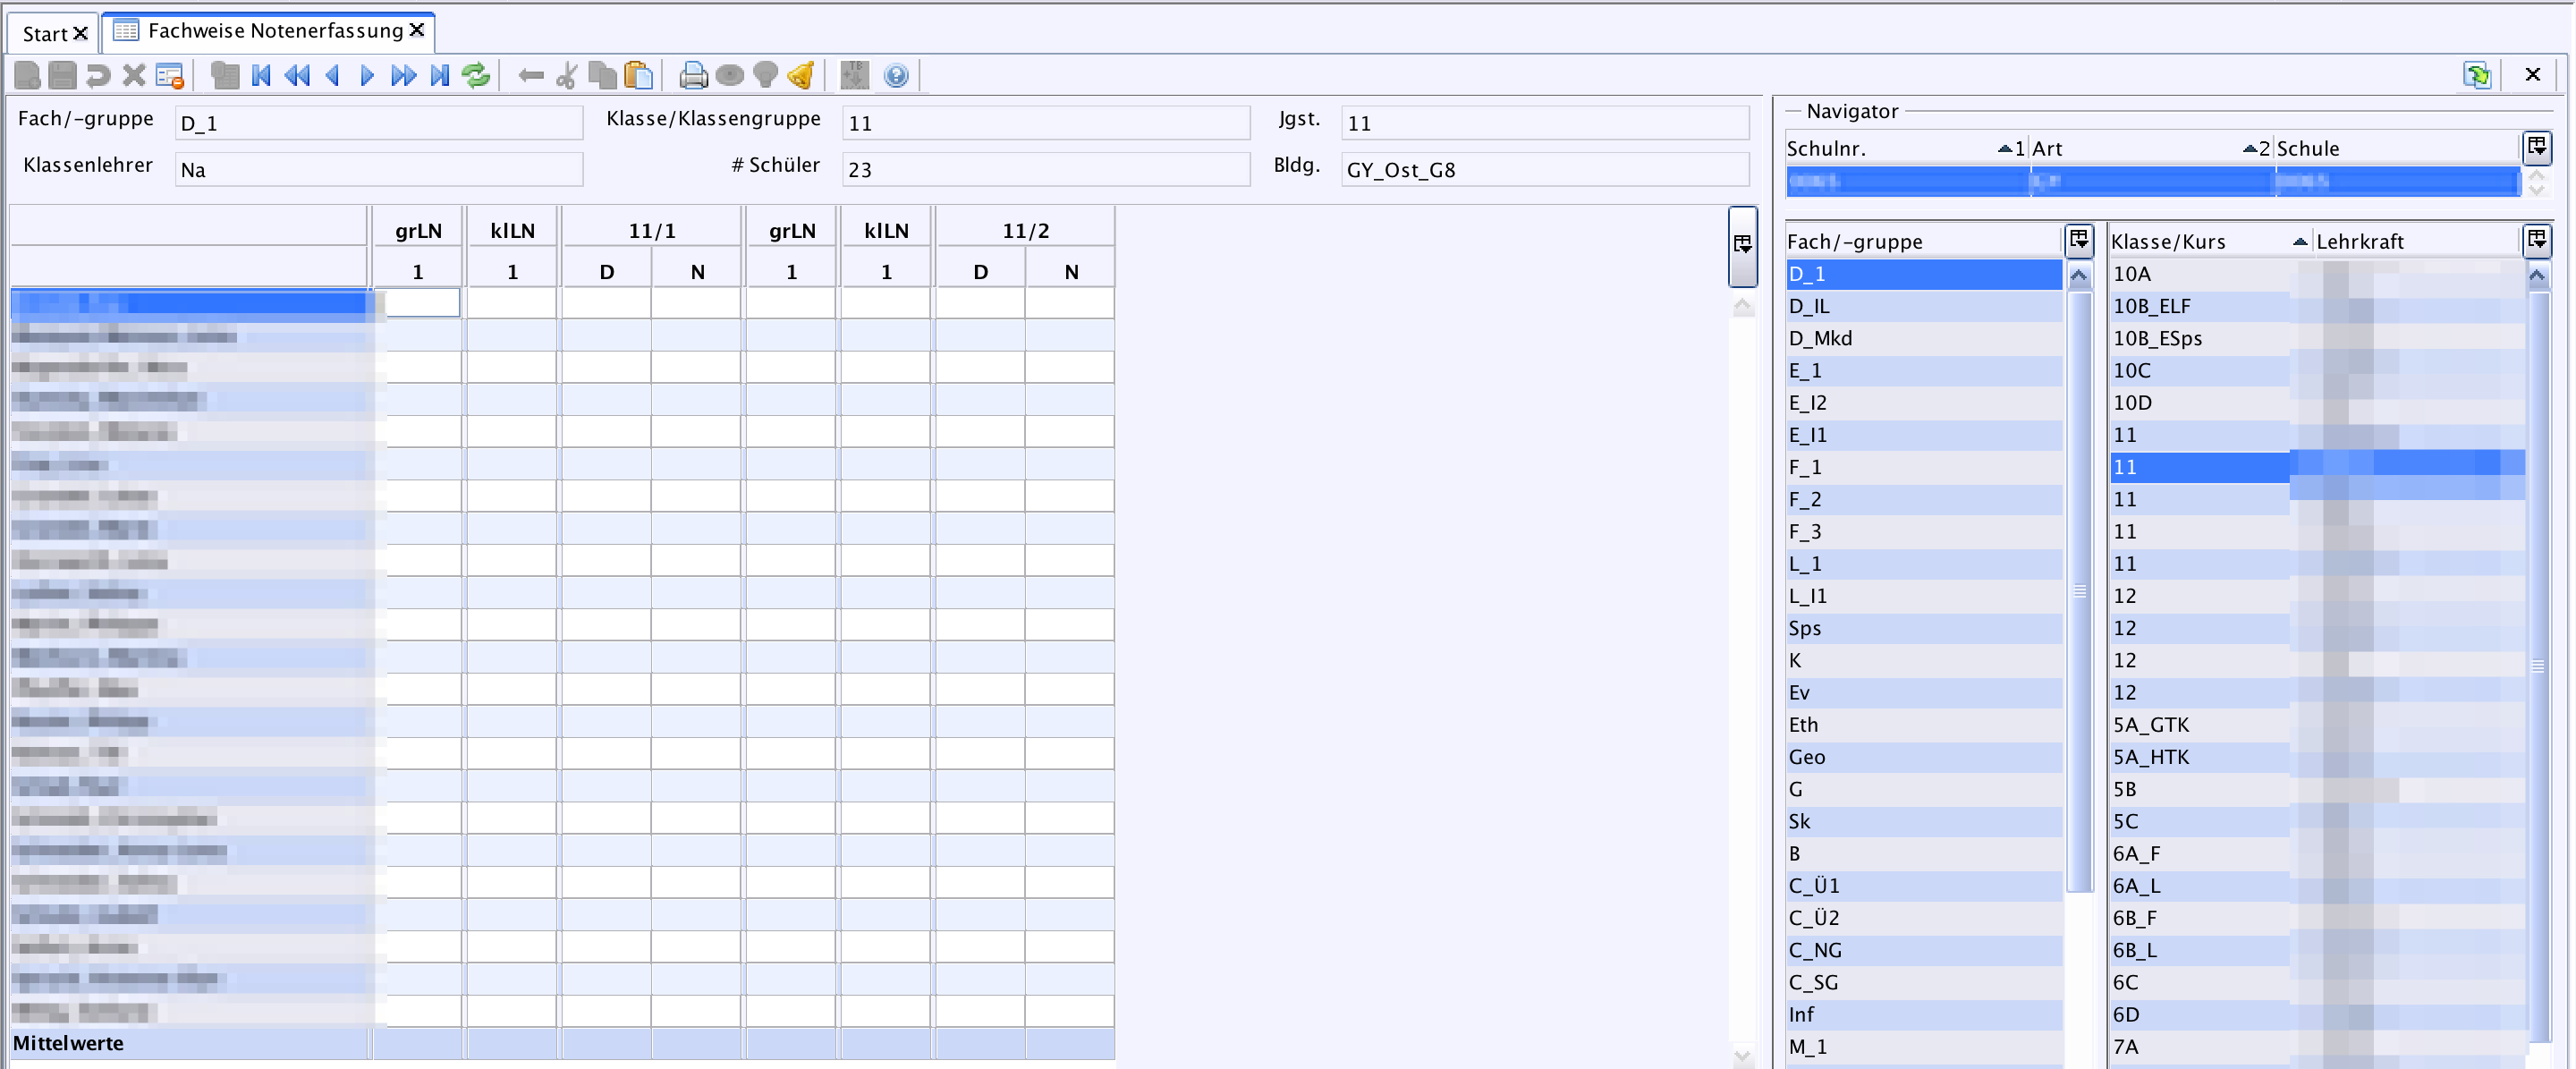The width and height of the screenshot is (2576, 1069).
Task: Close the Start tab
Action: (81, 34)
